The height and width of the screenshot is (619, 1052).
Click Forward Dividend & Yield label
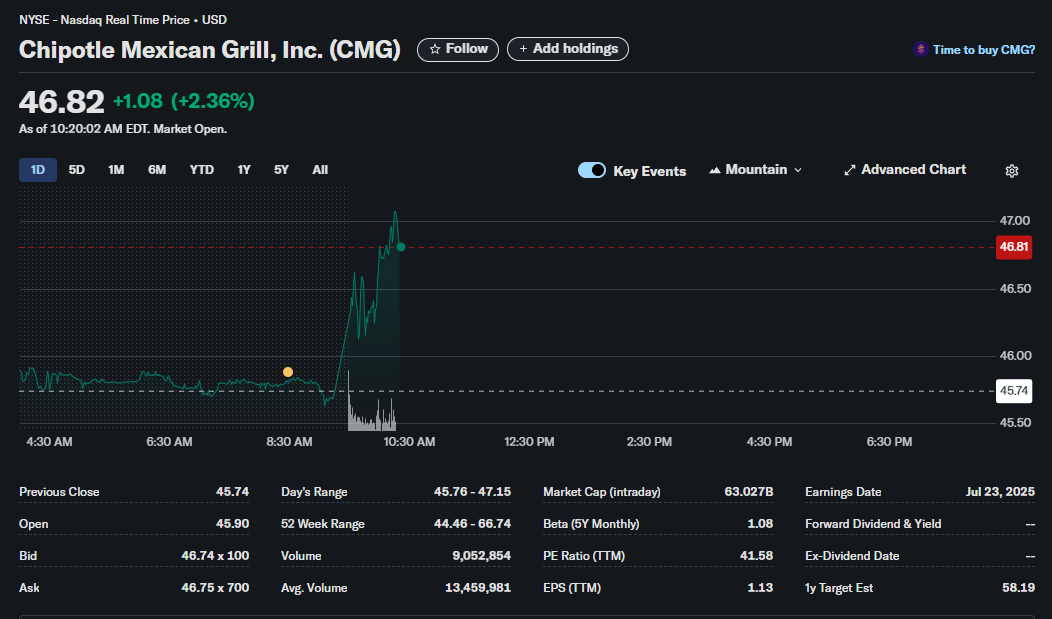tap(873, 524)
